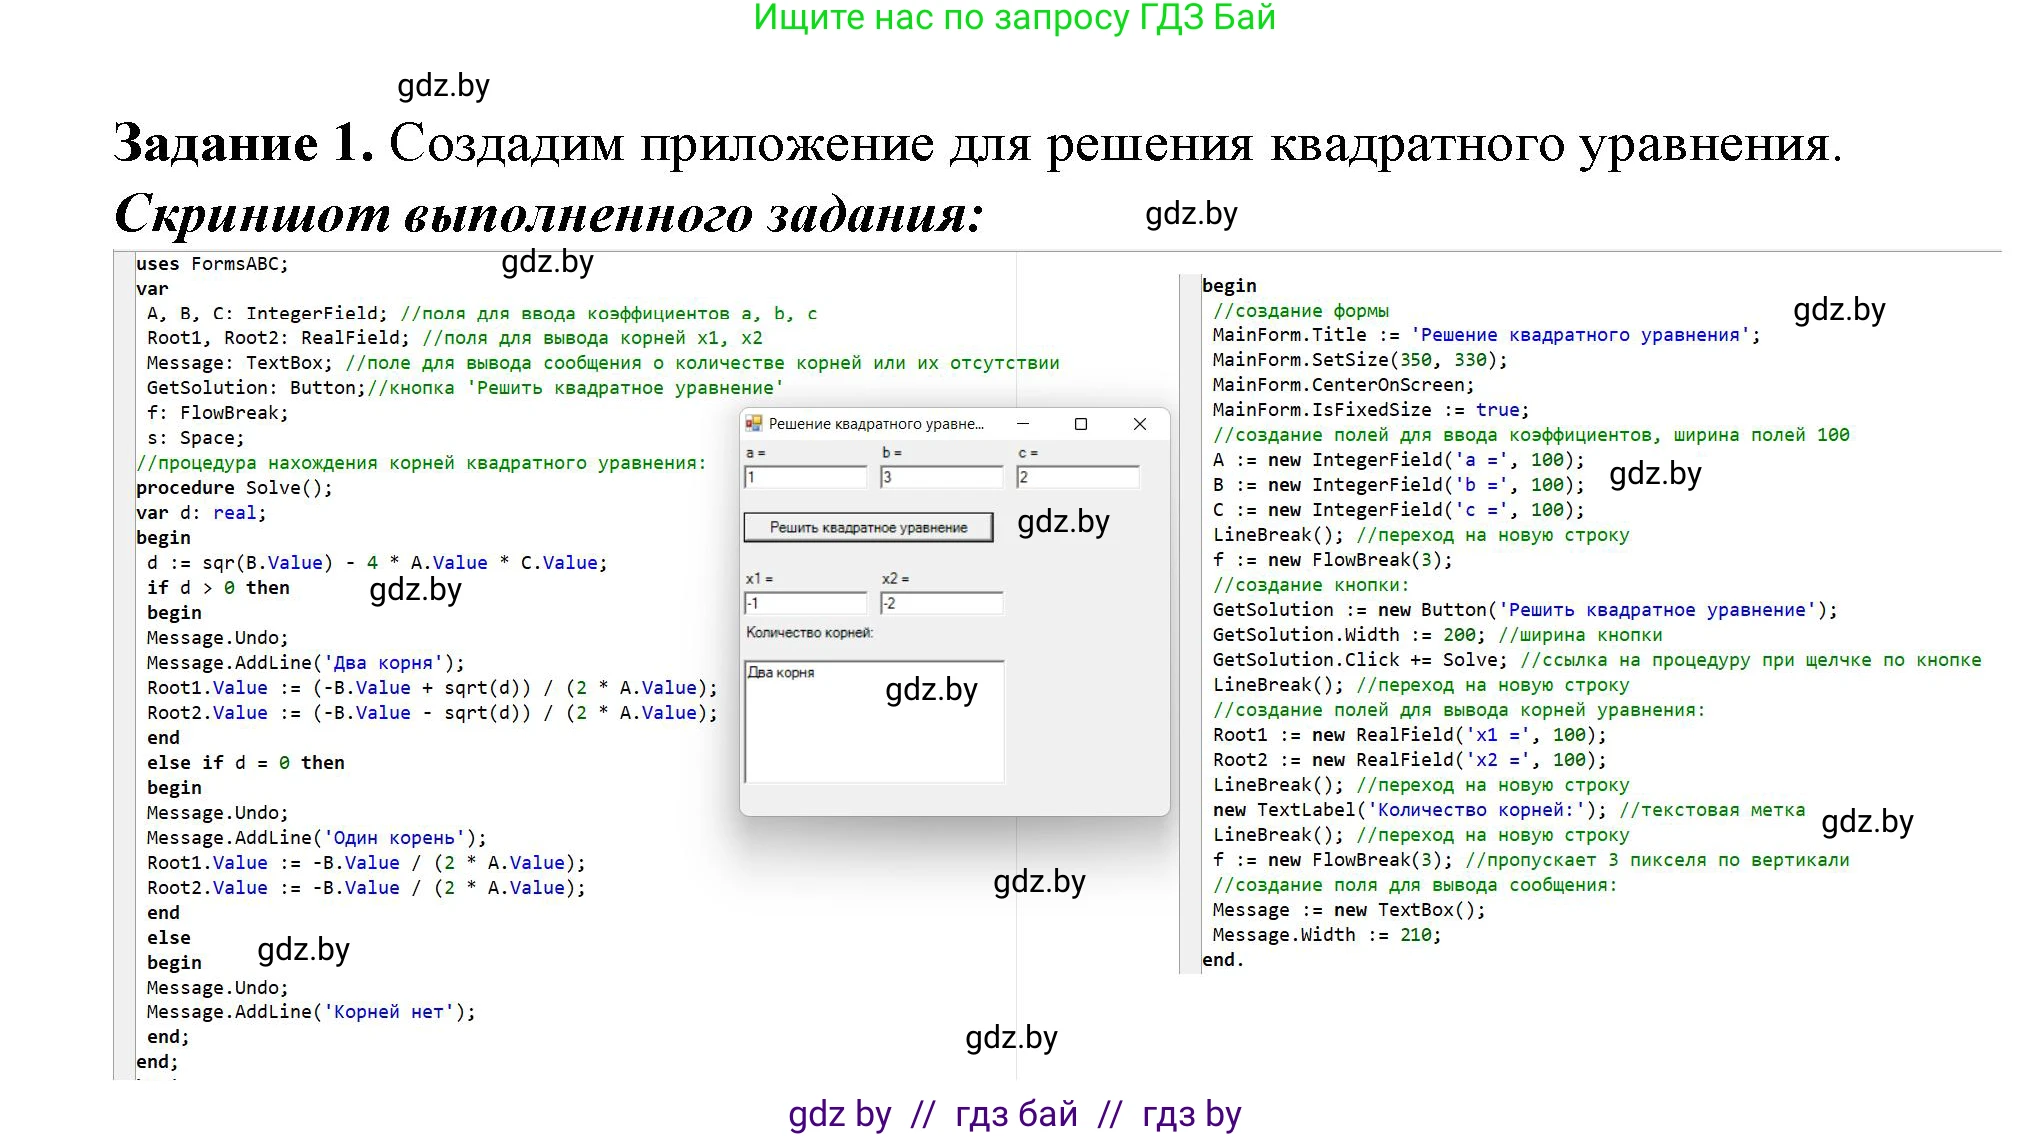
Task: Click the 'x1 =' result field
Action: point(805,603)
